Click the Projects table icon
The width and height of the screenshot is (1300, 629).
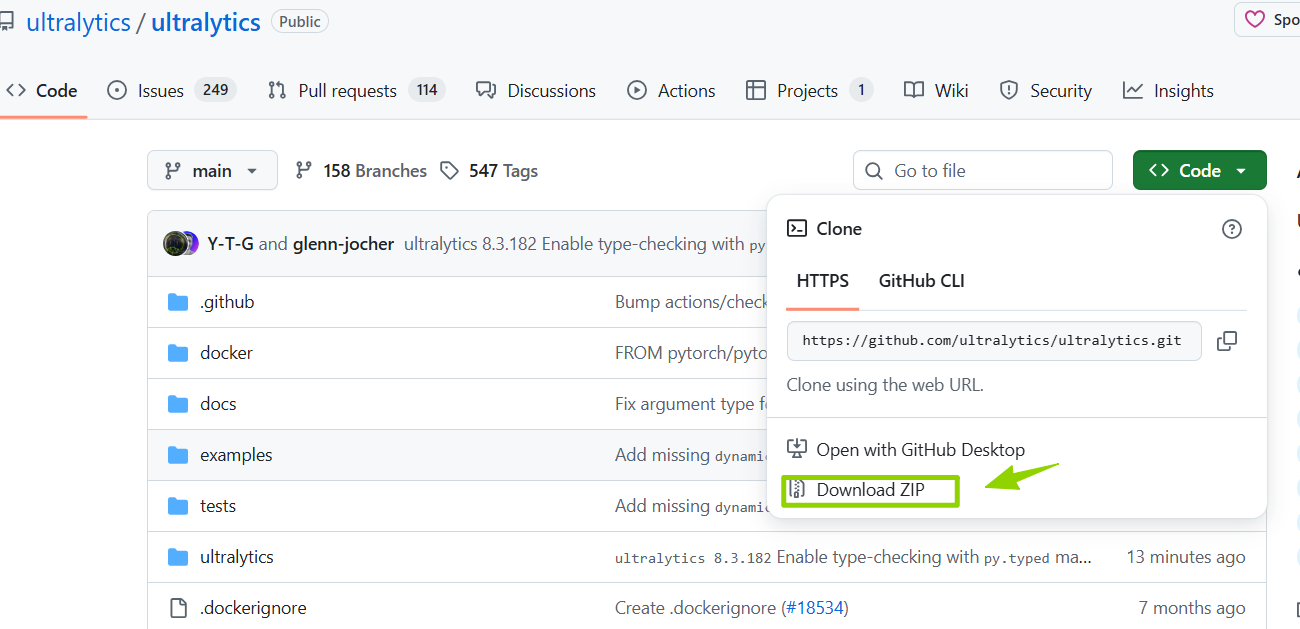pyautogui.click(x=756, y=91)
